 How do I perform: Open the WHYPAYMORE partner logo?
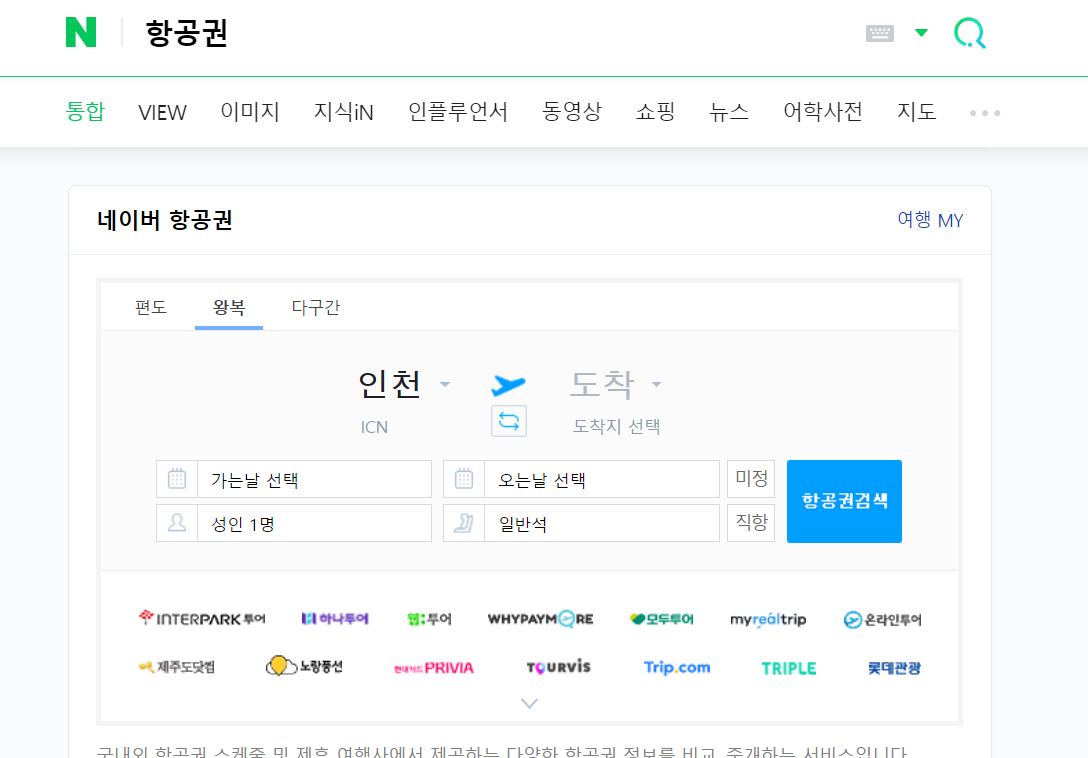[x=541, y=618]
